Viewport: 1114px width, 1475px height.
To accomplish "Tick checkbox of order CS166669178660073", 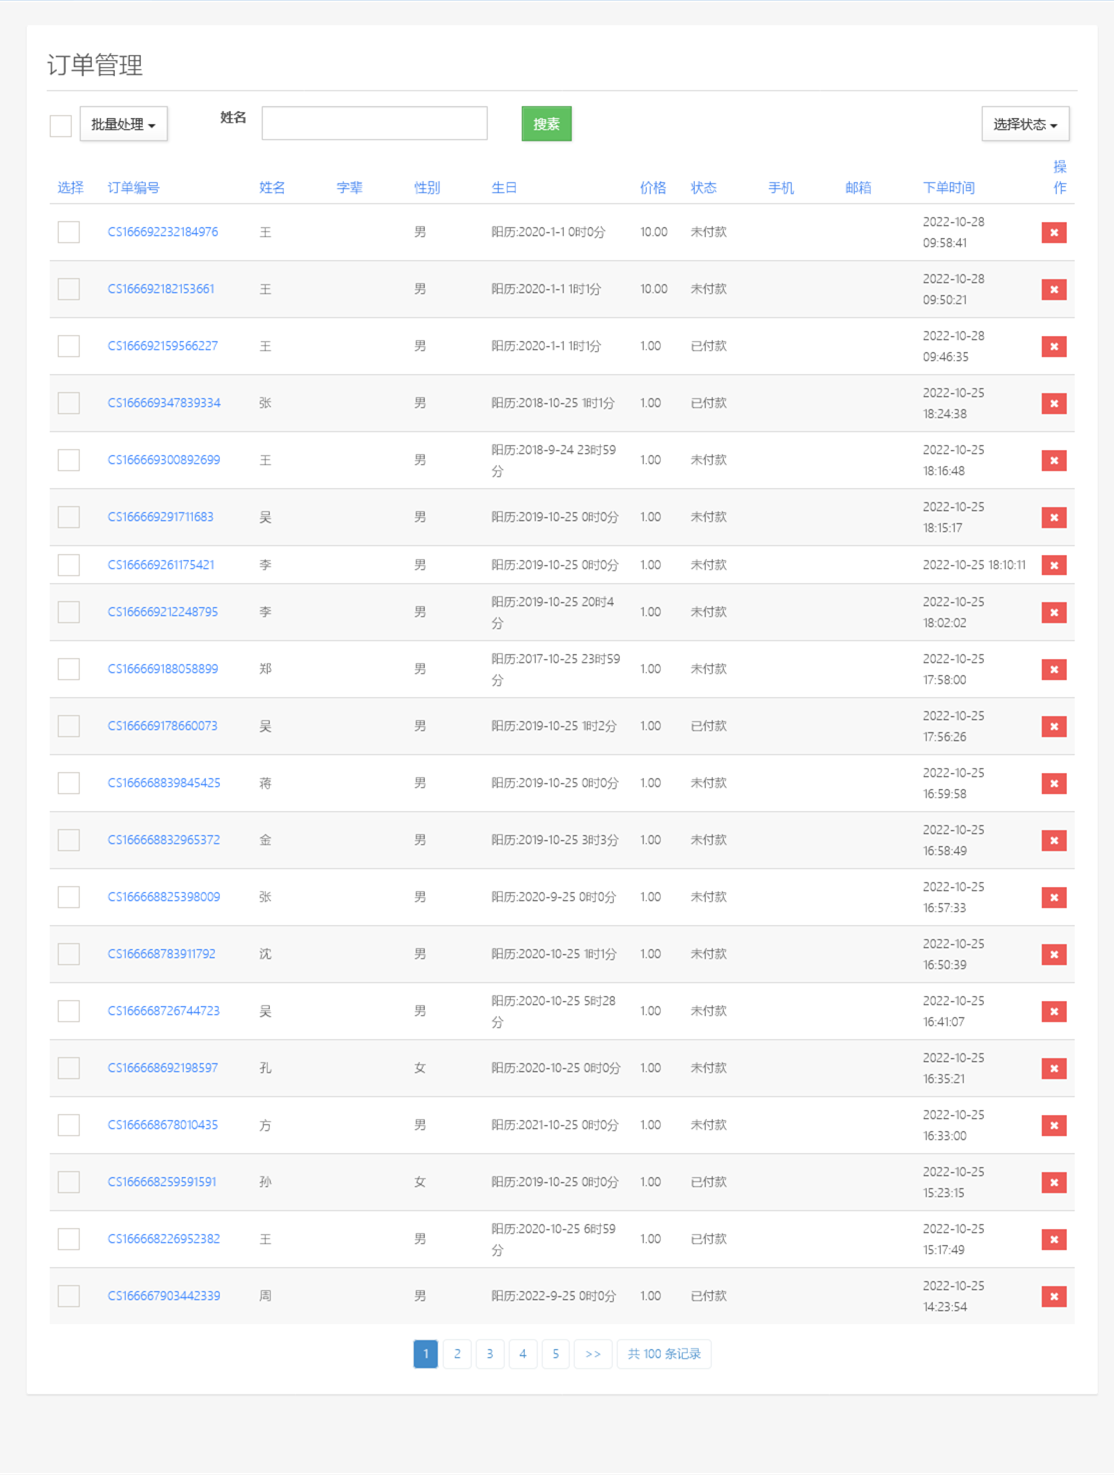I will (69, 726).
